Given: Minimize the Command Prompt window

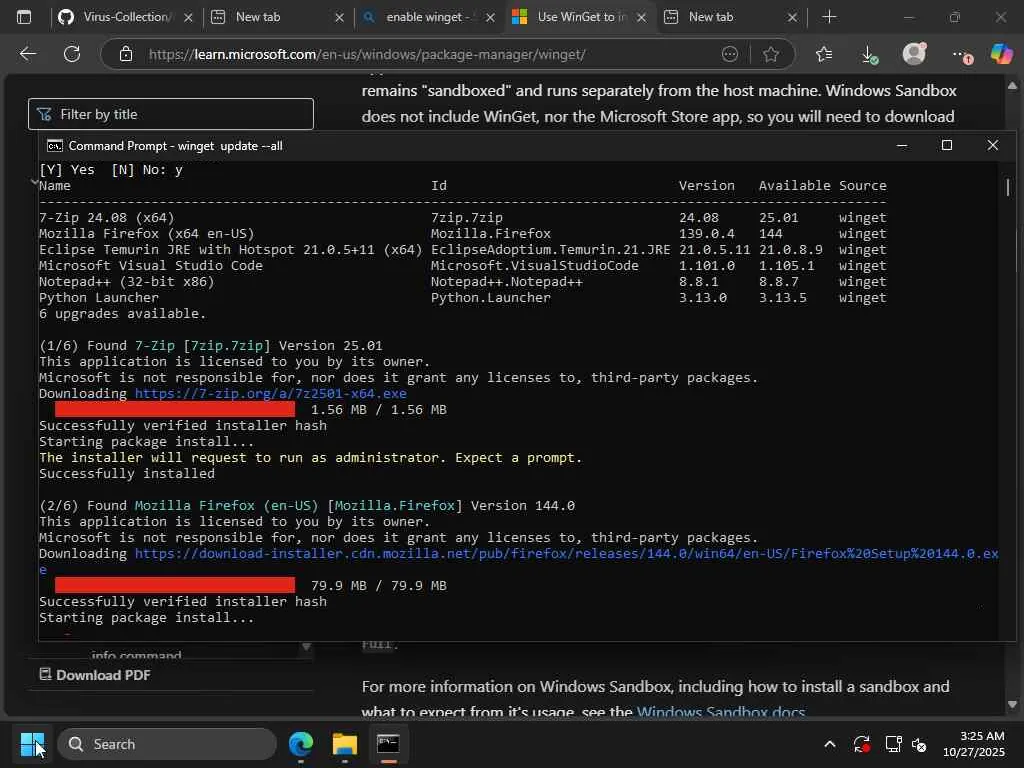Looking at the screenshot, I should coord(902,146).
